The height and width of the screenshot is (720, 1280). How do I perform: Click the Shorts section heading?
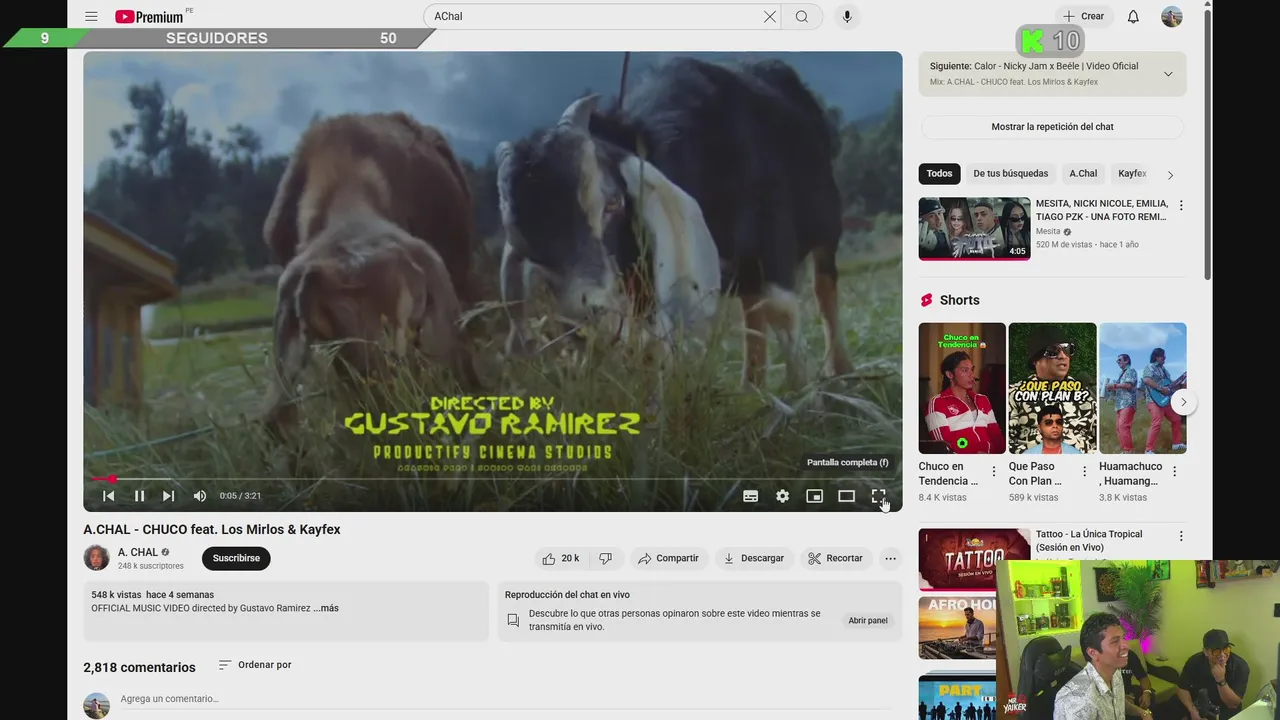(959, 300)
